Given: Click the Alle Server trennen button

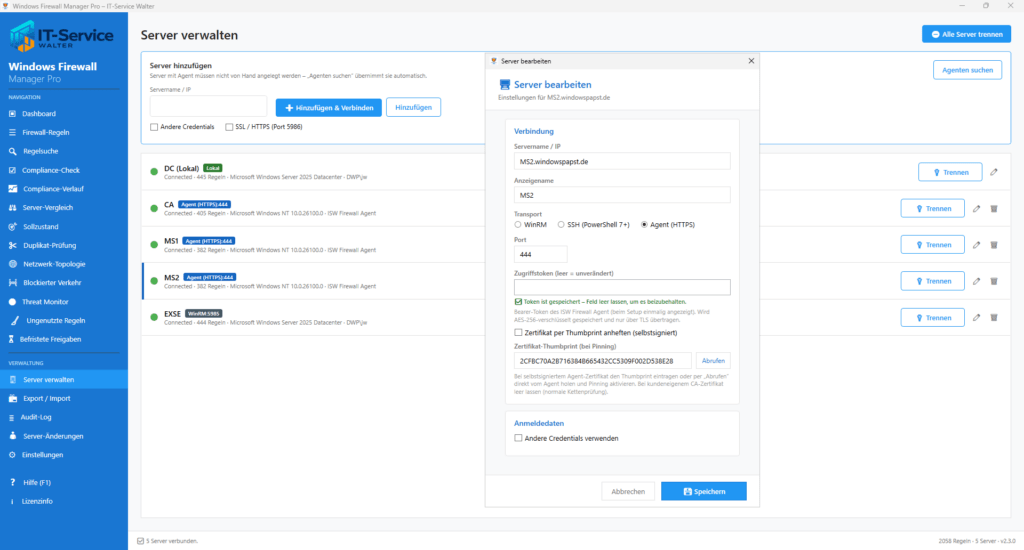Looking at the screenshot, I should coord(967,34).
